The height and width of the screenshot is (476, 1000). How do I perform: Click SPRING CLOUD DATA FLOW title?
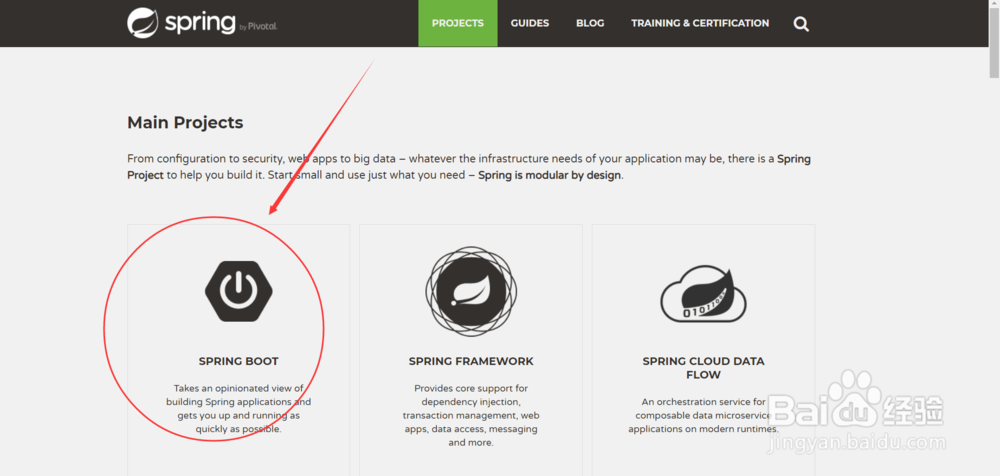[x=703, y=368]
